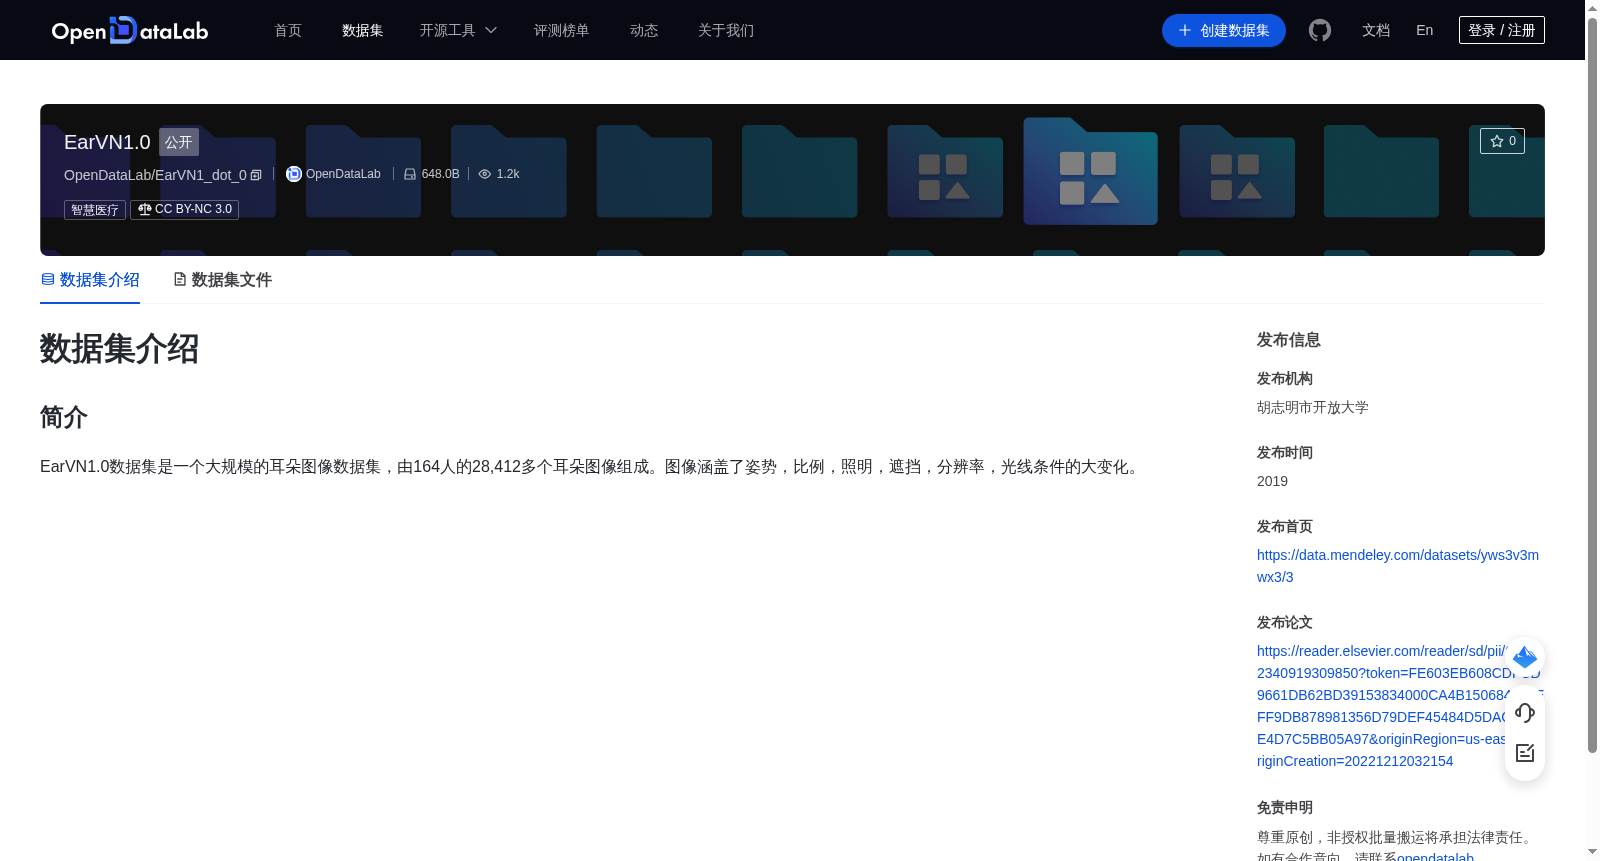Go to 首页 in the navbar

click(x=288, y=30)
